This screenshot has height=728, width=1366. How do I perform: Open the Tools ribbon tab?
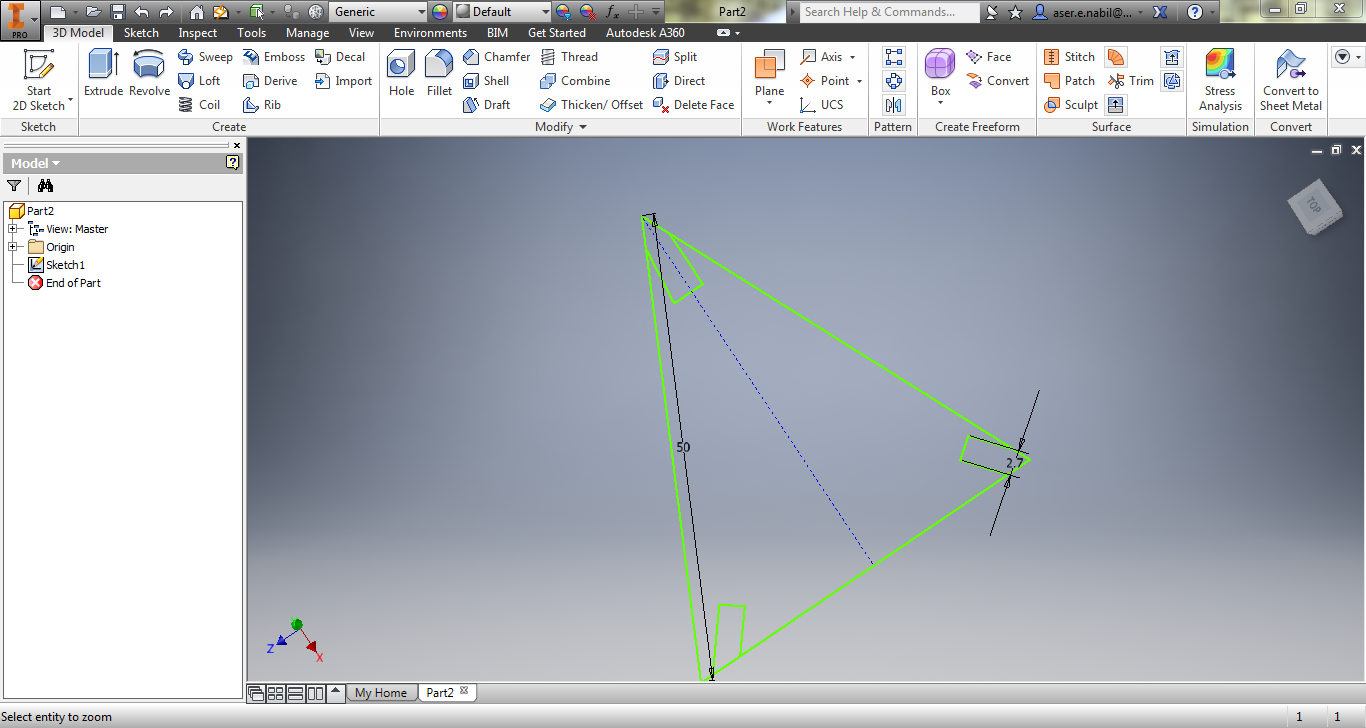coord(252,33)
